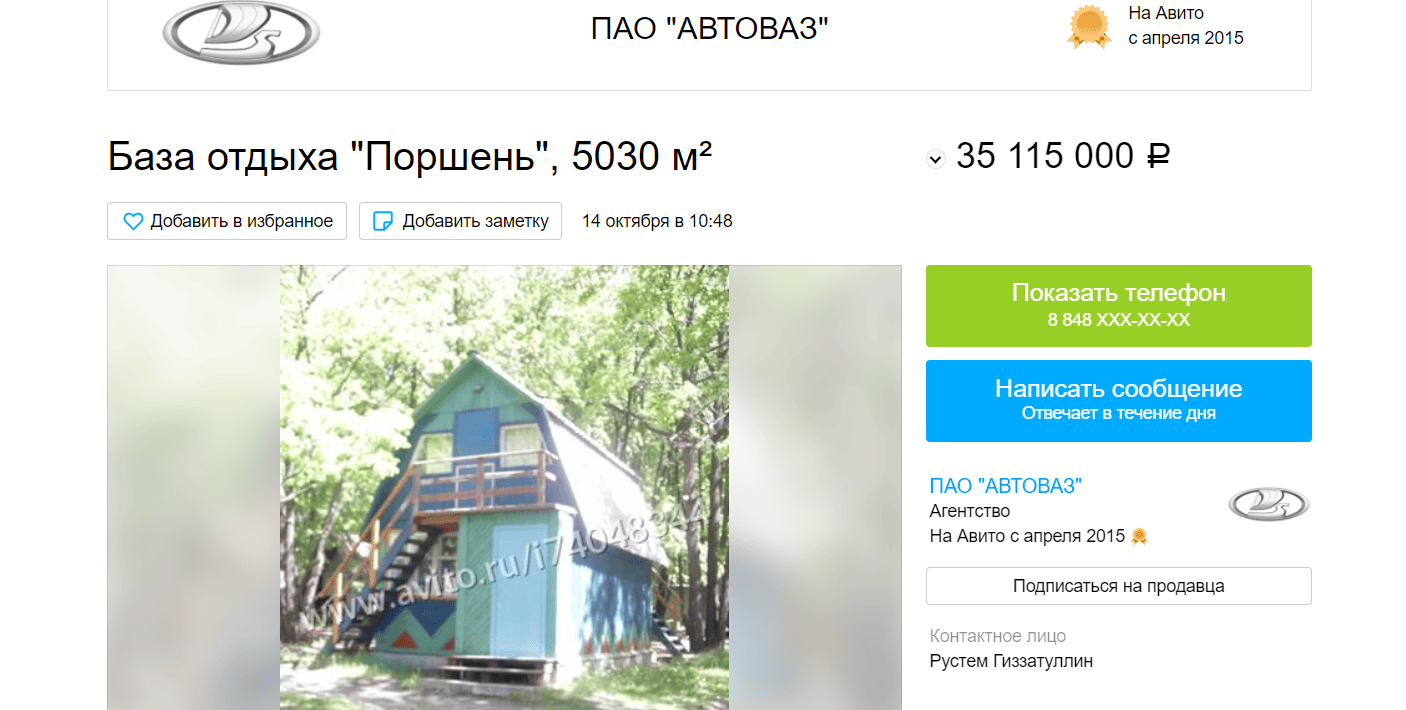Click the blurred left side of photo gallery
Image resolution: width=1406 pixels, height=710 pixels.
point(194,487)
